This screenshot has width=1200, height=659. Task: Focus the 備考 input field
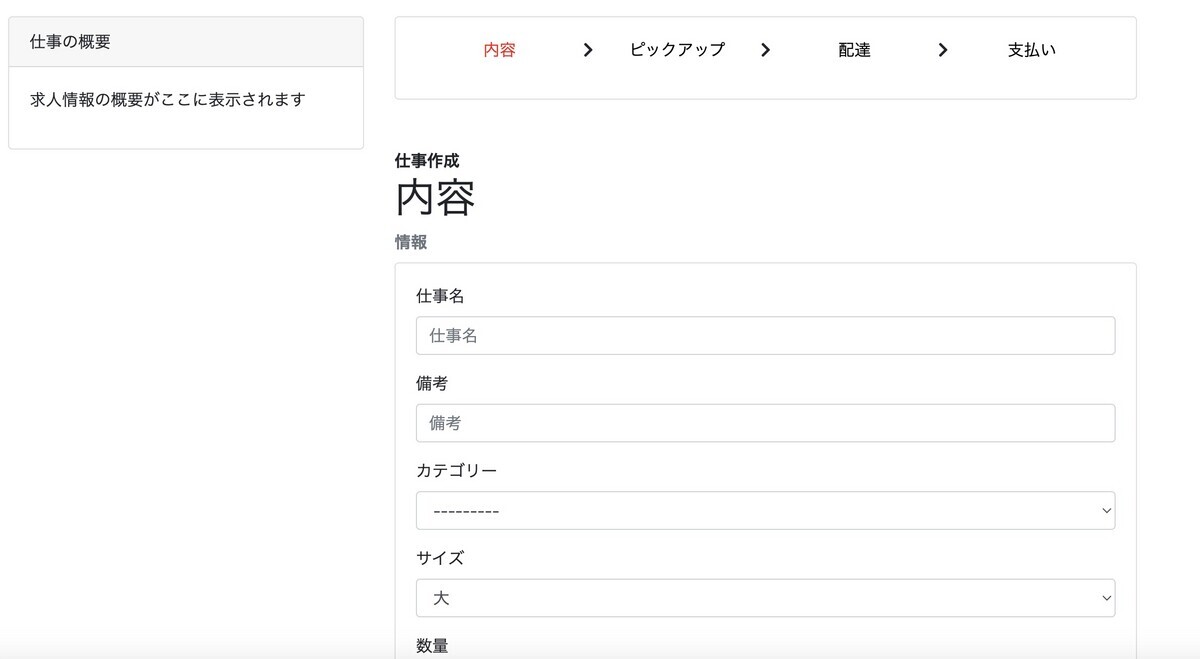pyautogui.click(x=765, y=423)
